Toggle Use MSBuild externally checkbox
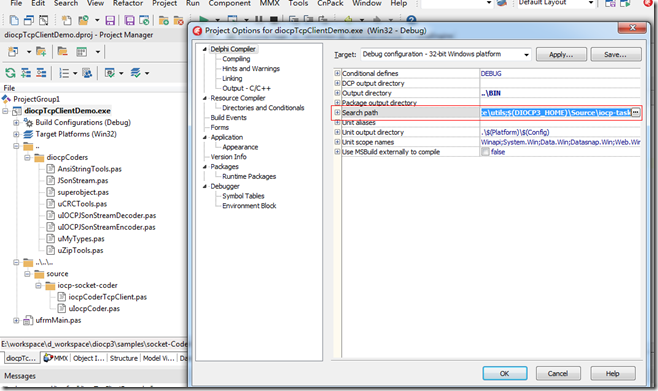The width and height of the screenshot is (658, 391). [486, 152]
